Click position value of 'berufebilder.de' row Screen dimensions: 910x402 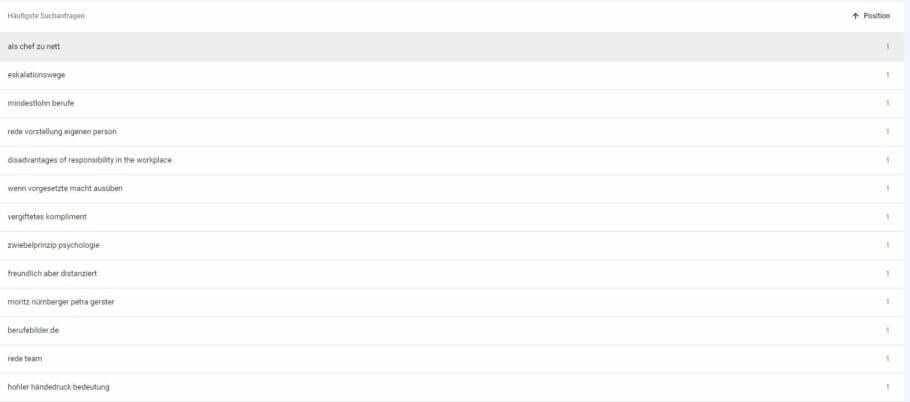coord(886,330)
